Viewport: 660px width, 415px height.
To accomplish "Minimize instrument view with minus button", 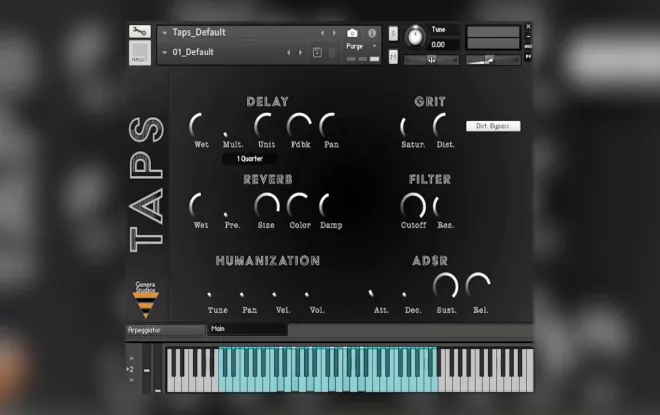I will point(528,36).
